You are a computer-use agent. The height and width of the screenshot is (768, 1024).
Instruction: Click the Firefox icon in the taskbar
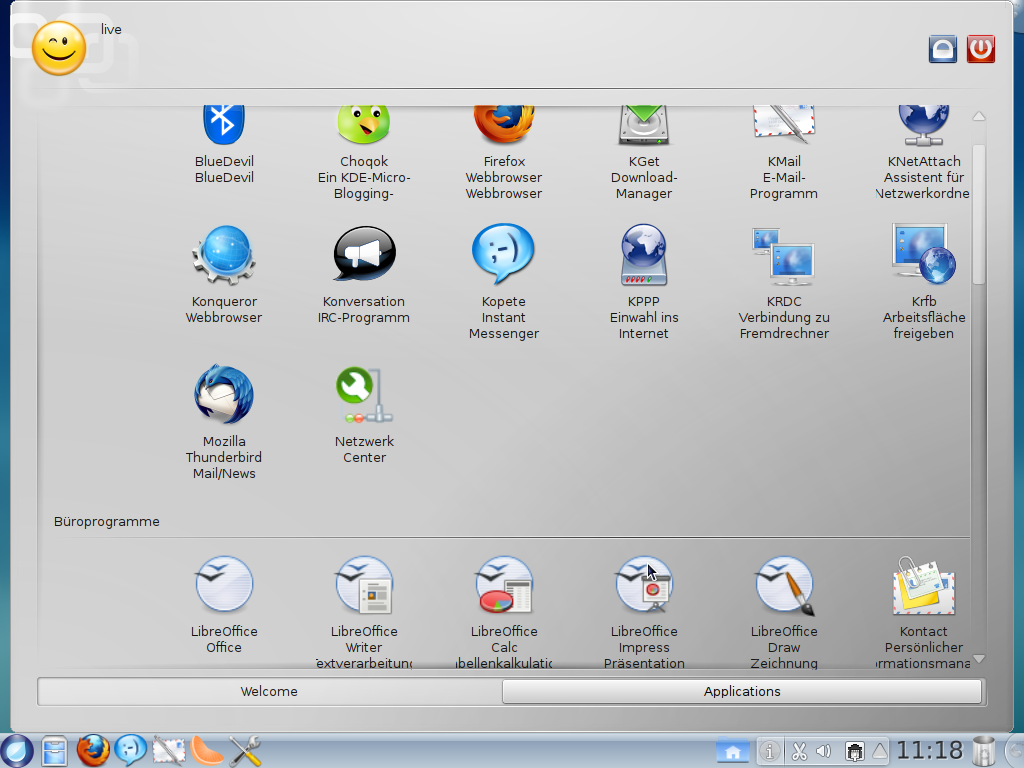coord(93,750)
